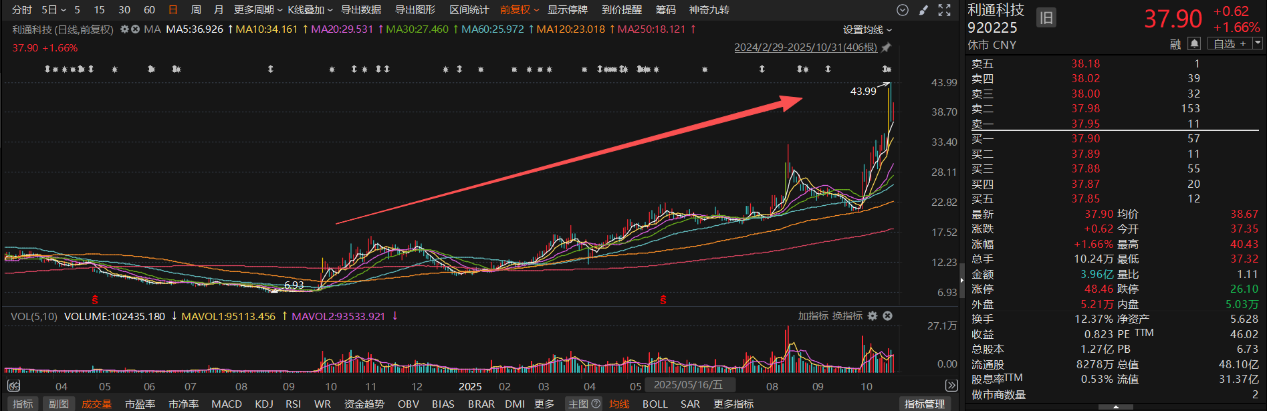Open the MA indicator settings gear
The image size is (1267, 411).
click(125, 29)
